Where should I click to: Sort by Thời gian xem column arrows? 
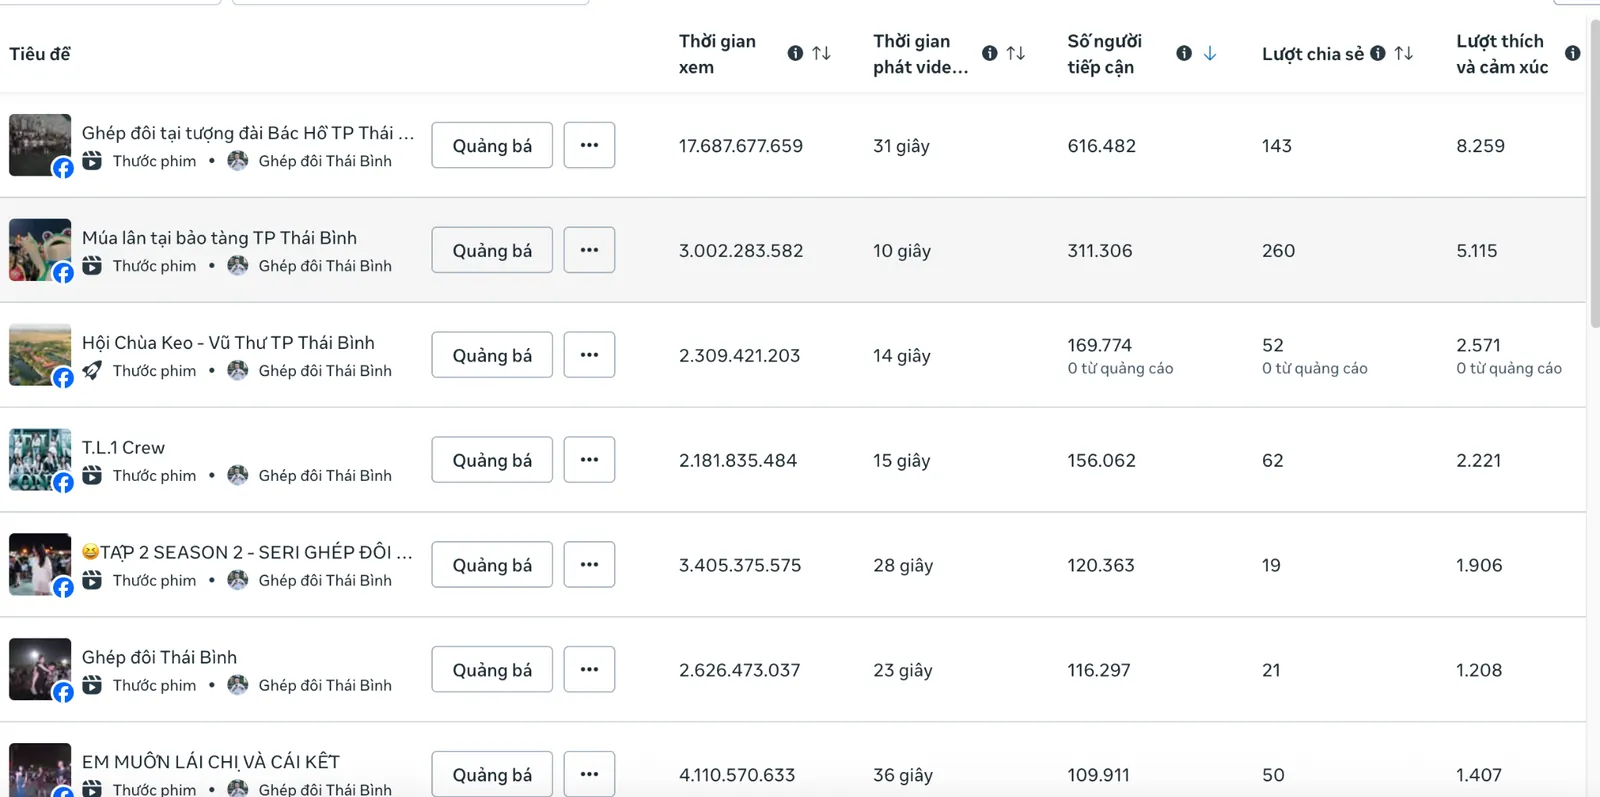click(x=821, y=53)
